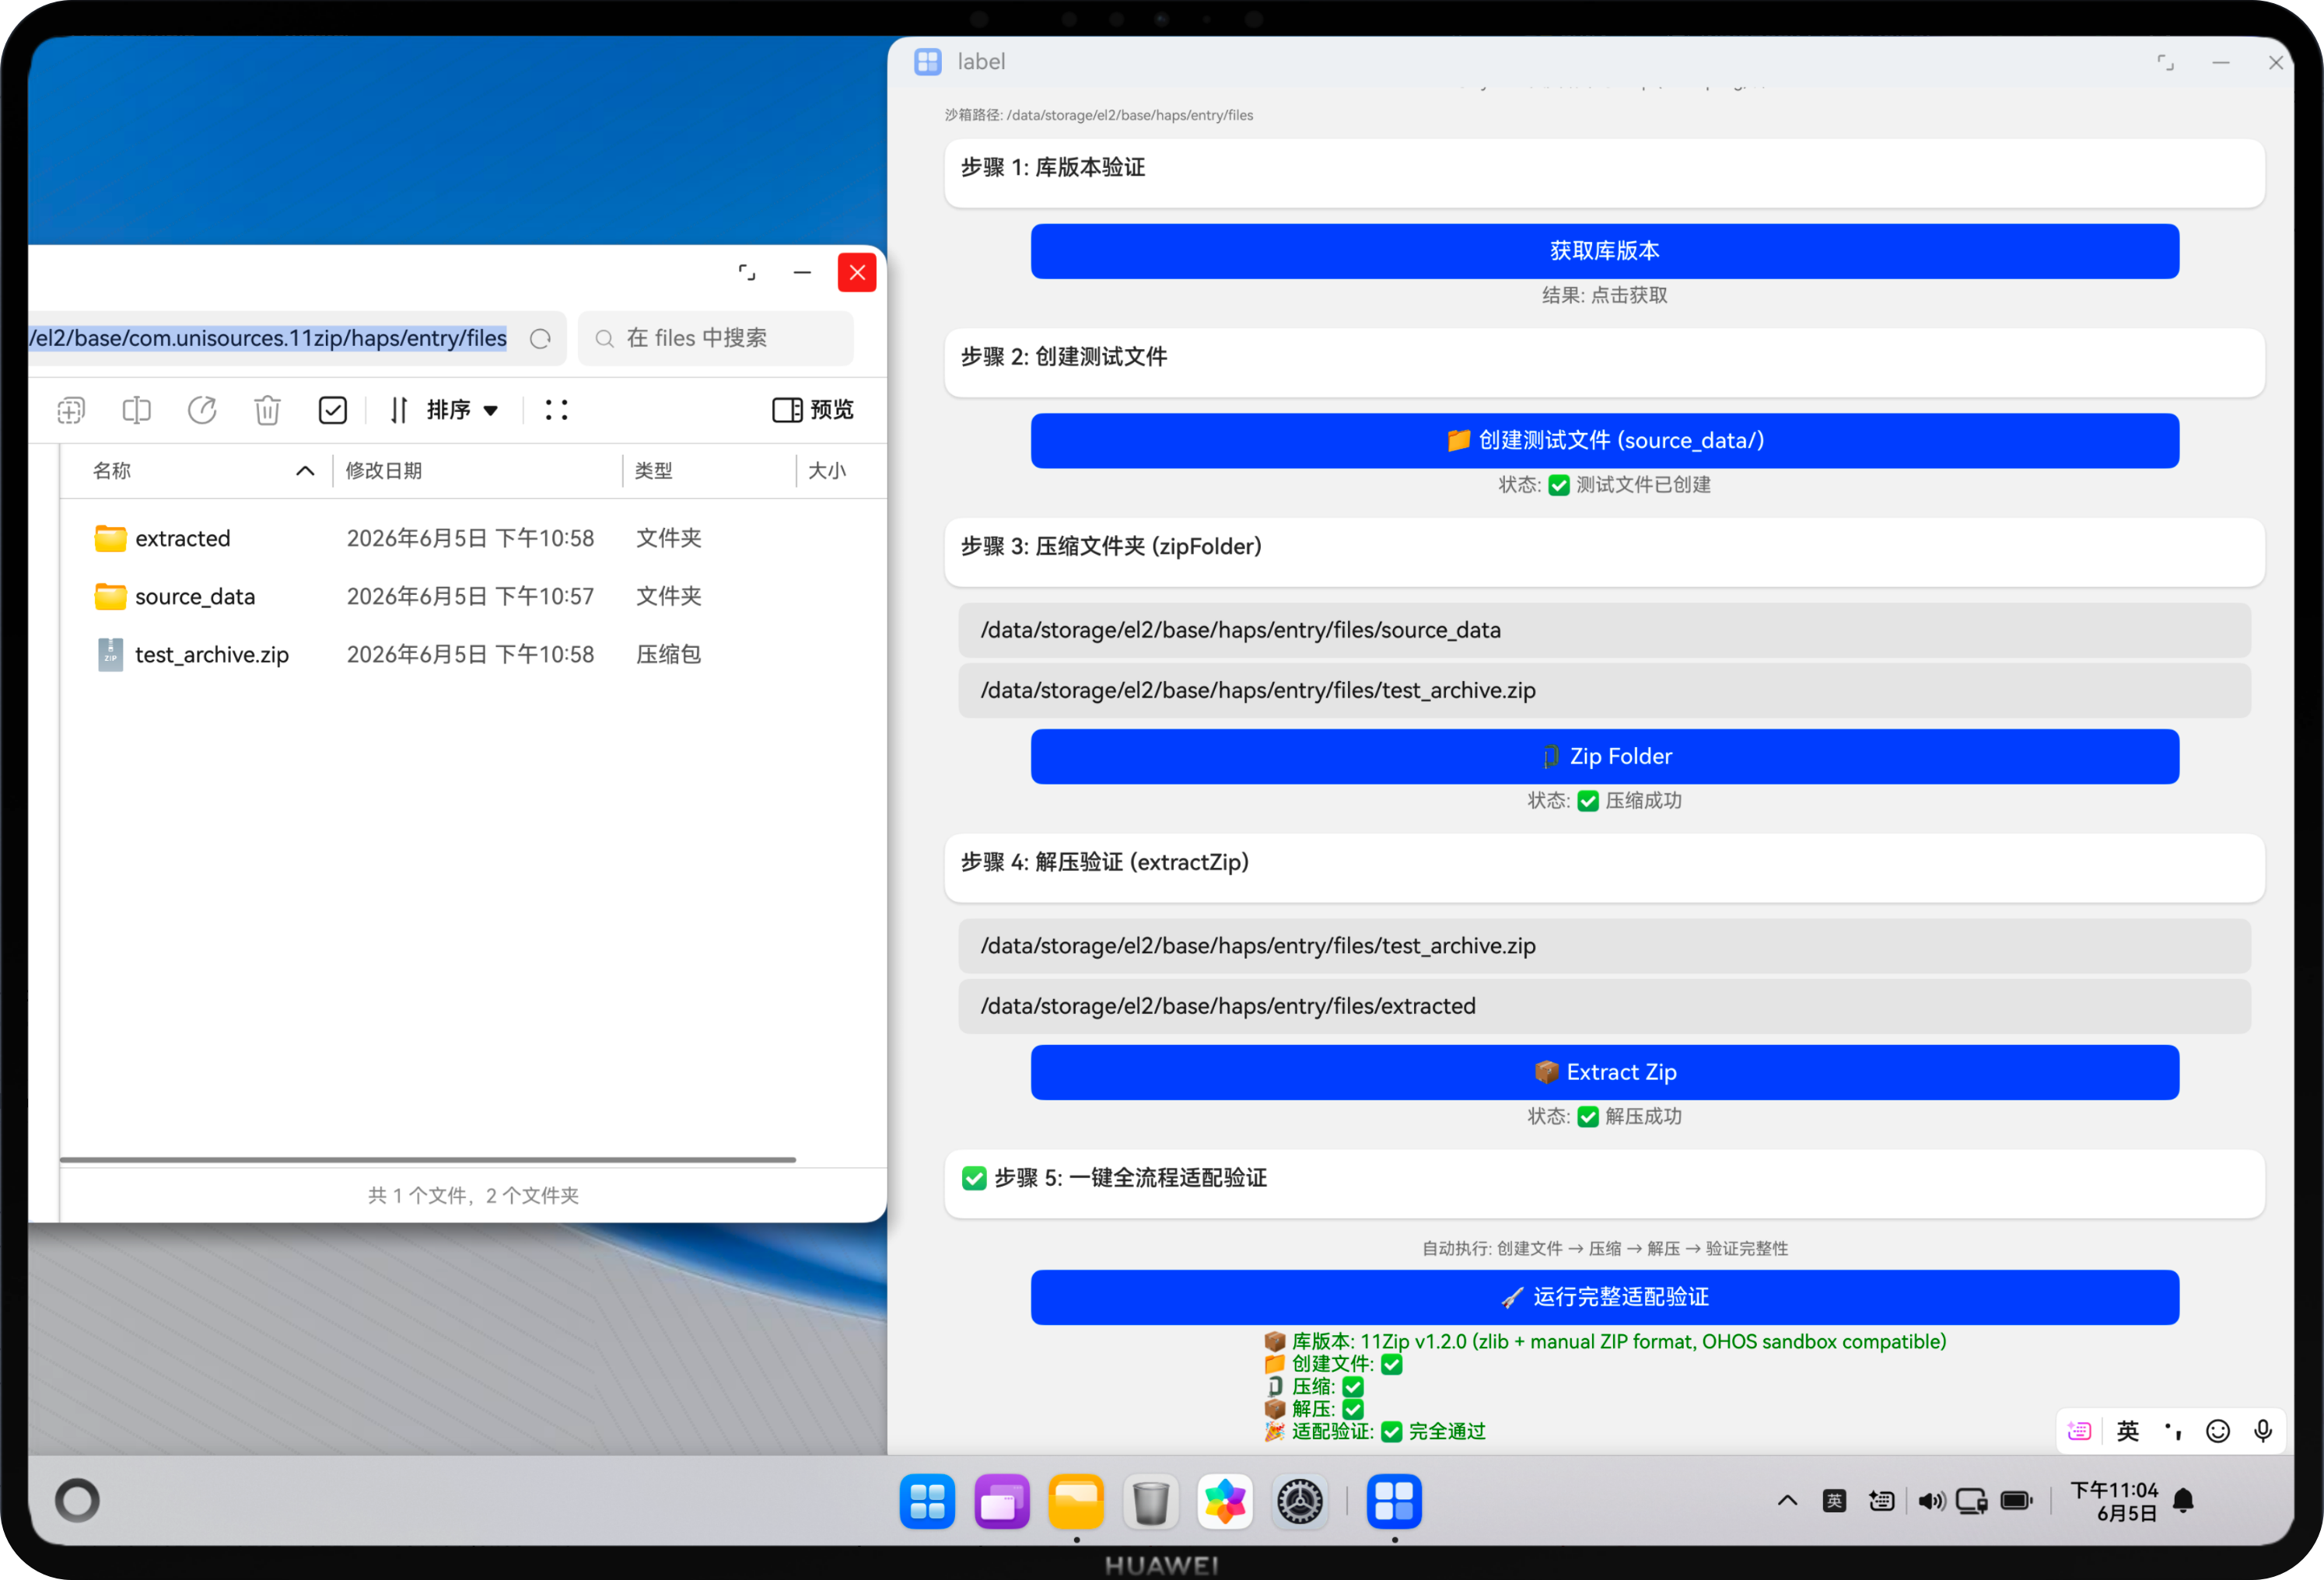The width and height of the screenshot is (2324, 1580).
Task: Click the circular assistant button in taskbar corner
Action: pyautogui.click(x=77, y=1500)
